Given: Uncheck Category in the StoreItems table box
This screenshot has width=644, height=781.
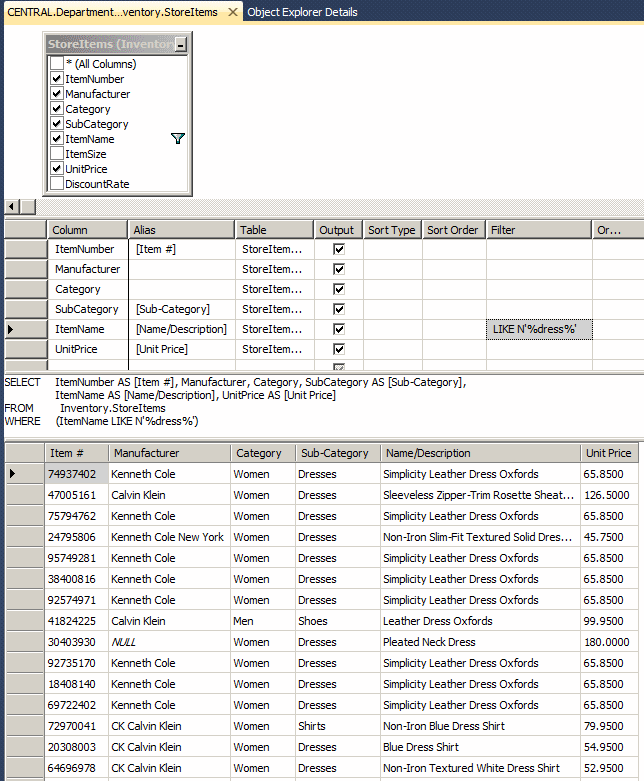Looking at the screenshot, I should [57, 109].
